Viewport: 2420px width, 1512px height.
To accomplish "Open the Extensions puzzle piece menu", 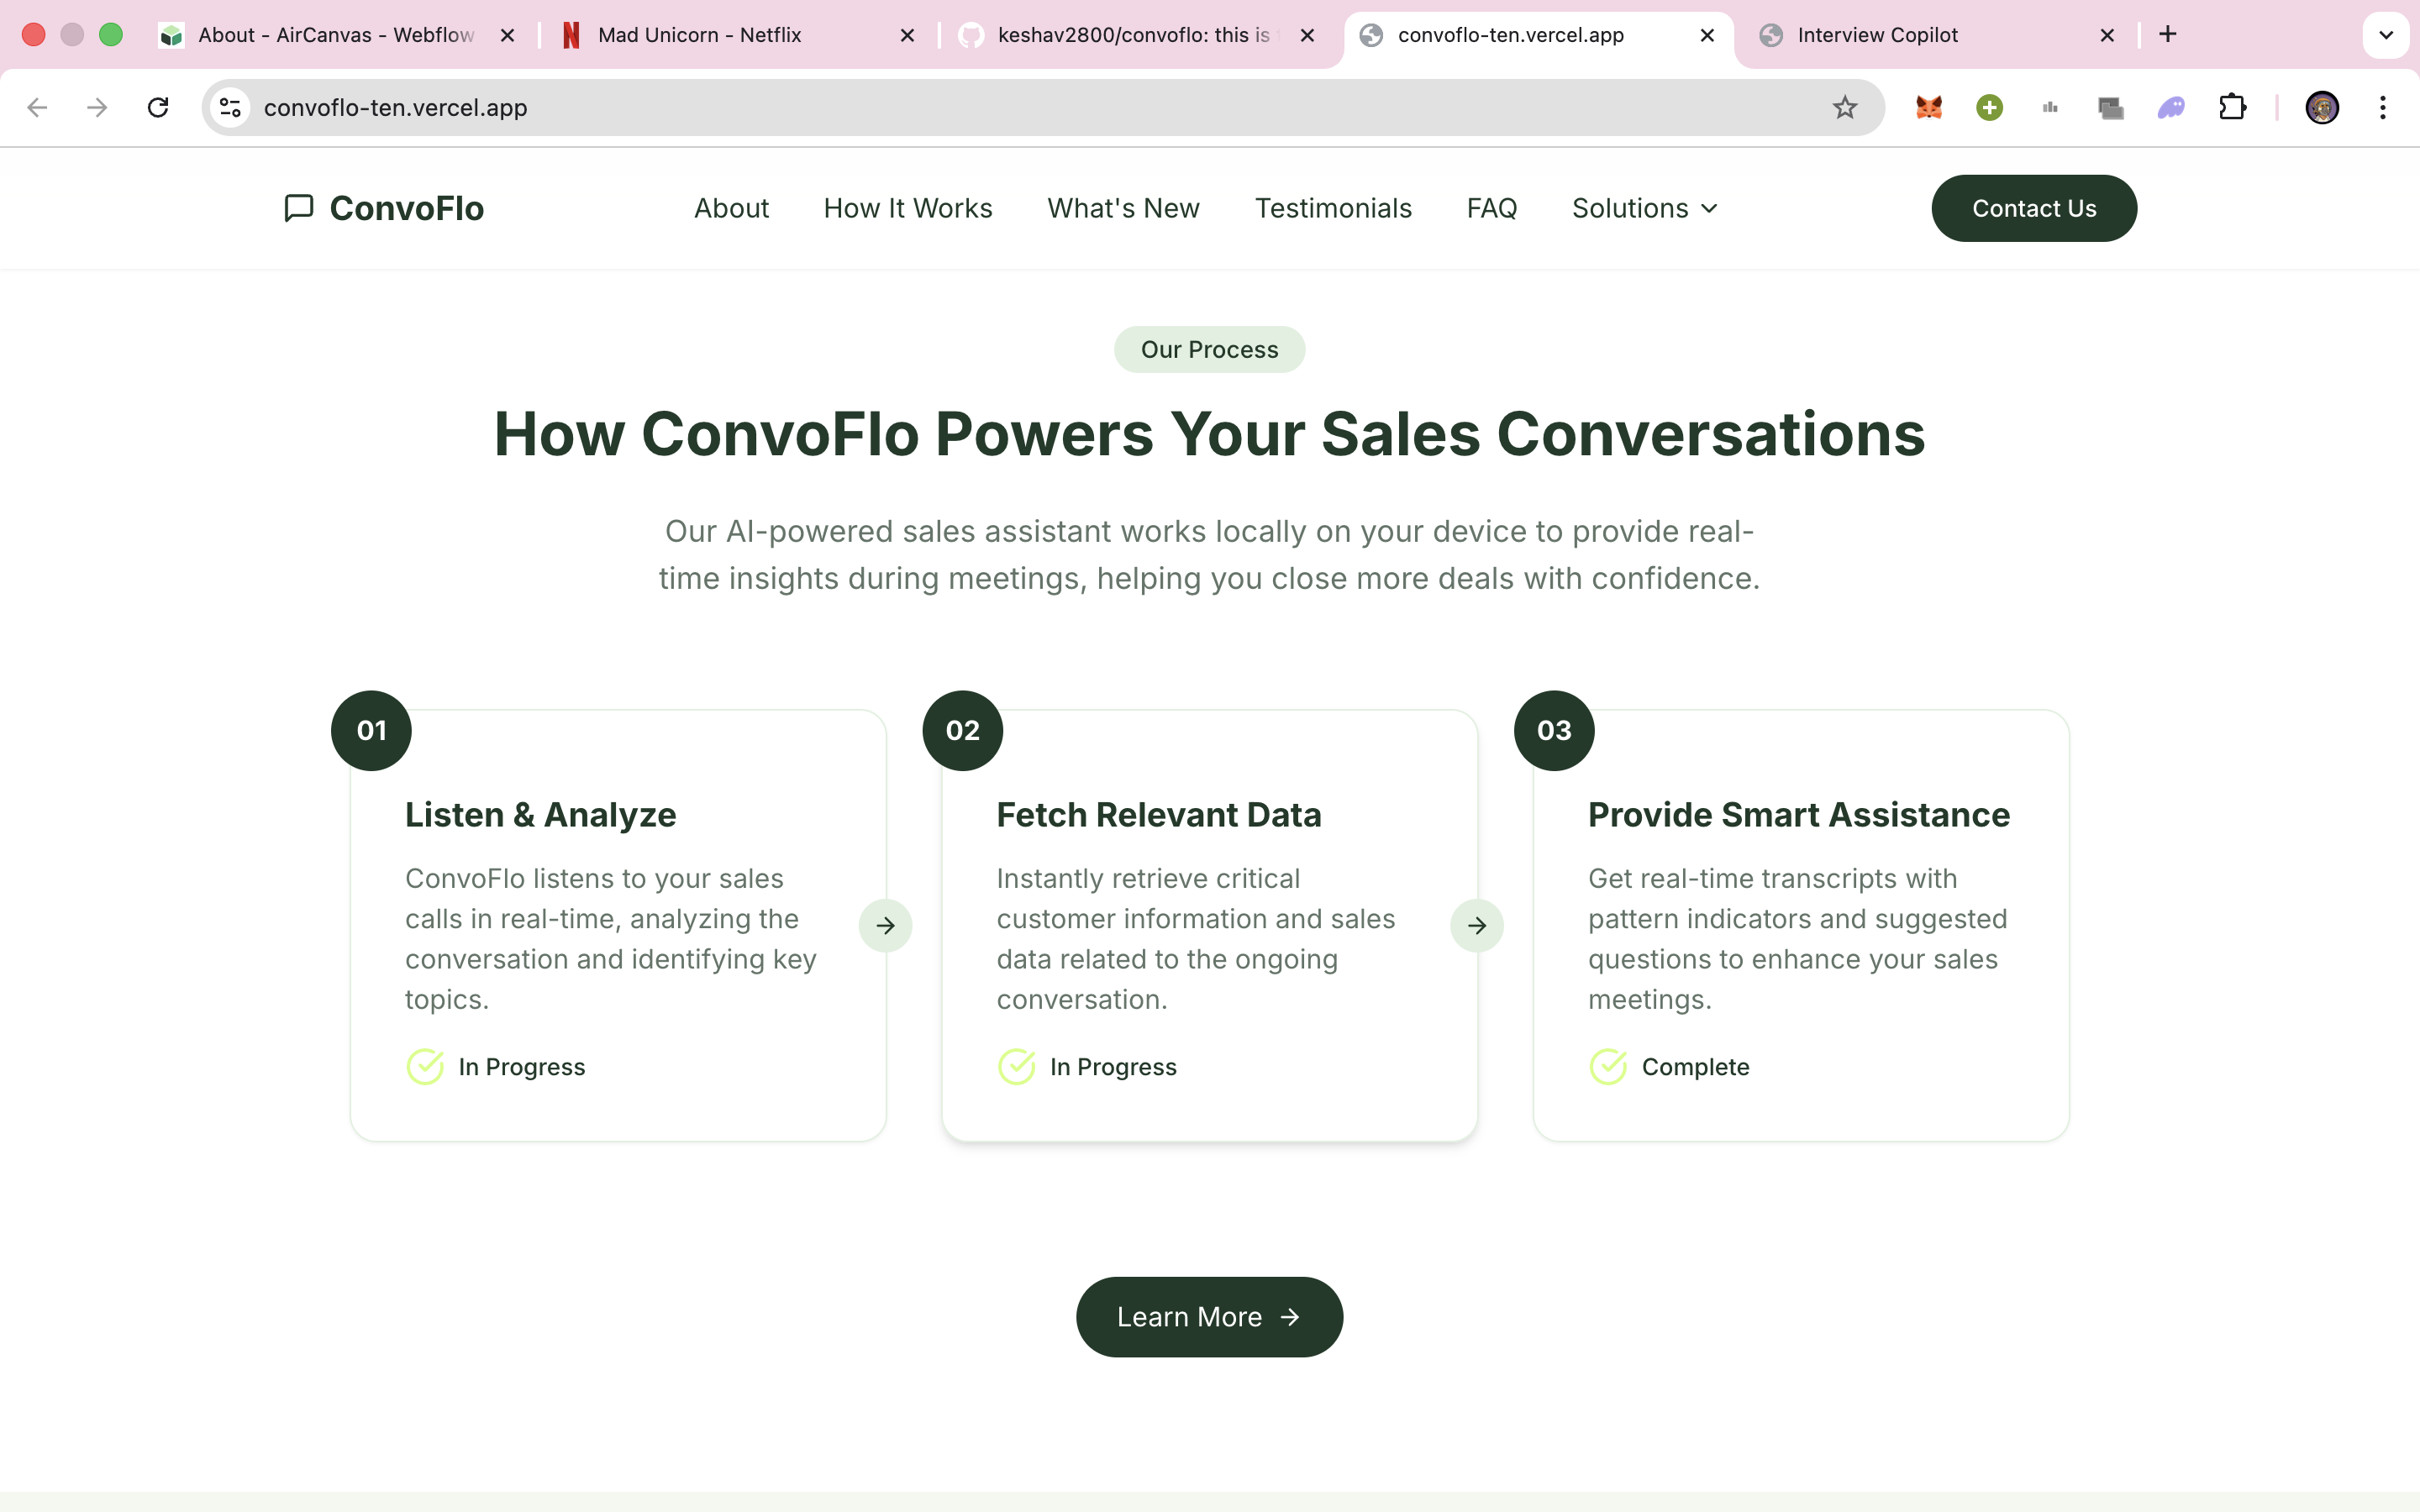I will [2232, 107].
